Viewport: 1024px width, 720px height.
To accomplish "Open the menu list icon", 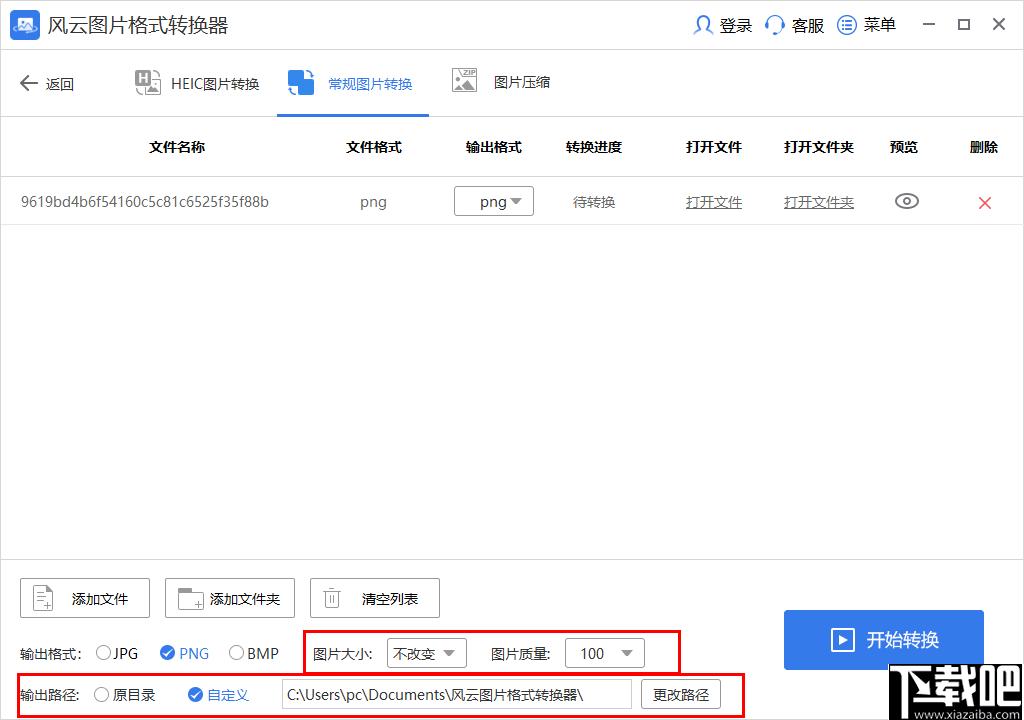I will tap(846, 25).
